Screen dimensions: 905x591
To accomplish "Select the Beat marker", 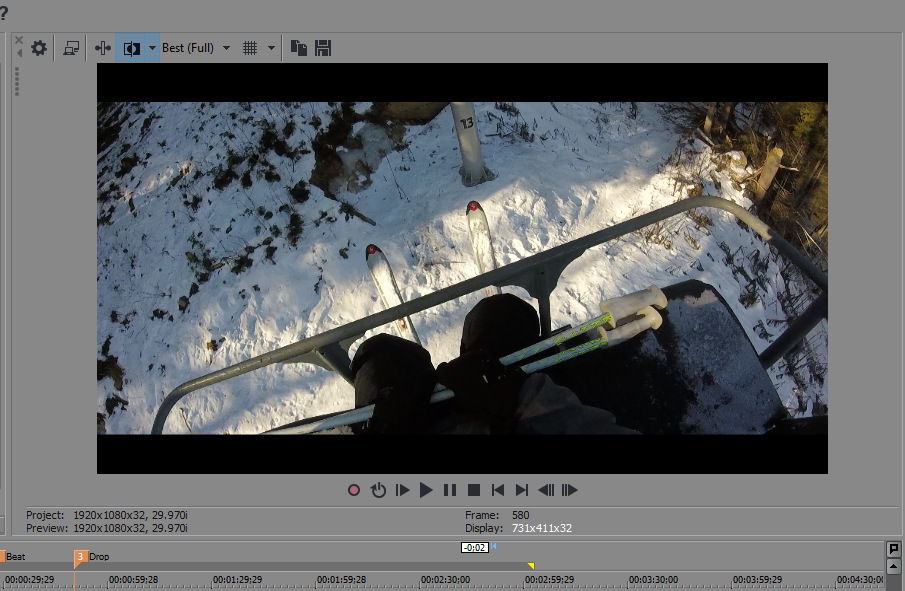I will coord(13,556).
